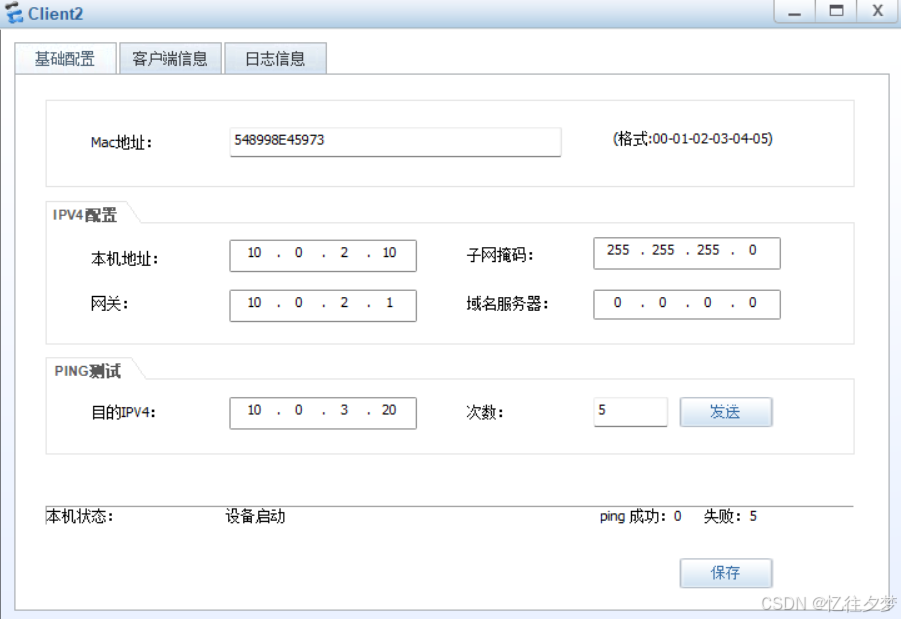Viewport: 901px width, 619px height.
Task: Click the 本机状态 label
Action: 79,516
